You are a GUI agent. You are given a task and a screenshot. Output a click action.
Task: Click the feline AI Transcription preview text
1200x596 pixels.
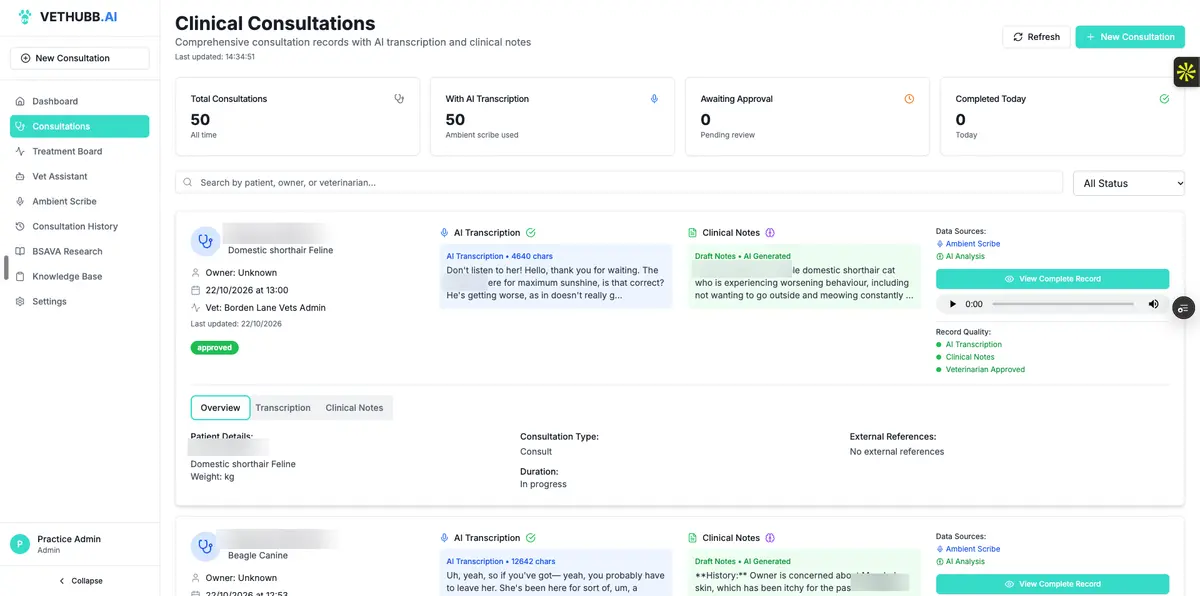click(556, 282)
